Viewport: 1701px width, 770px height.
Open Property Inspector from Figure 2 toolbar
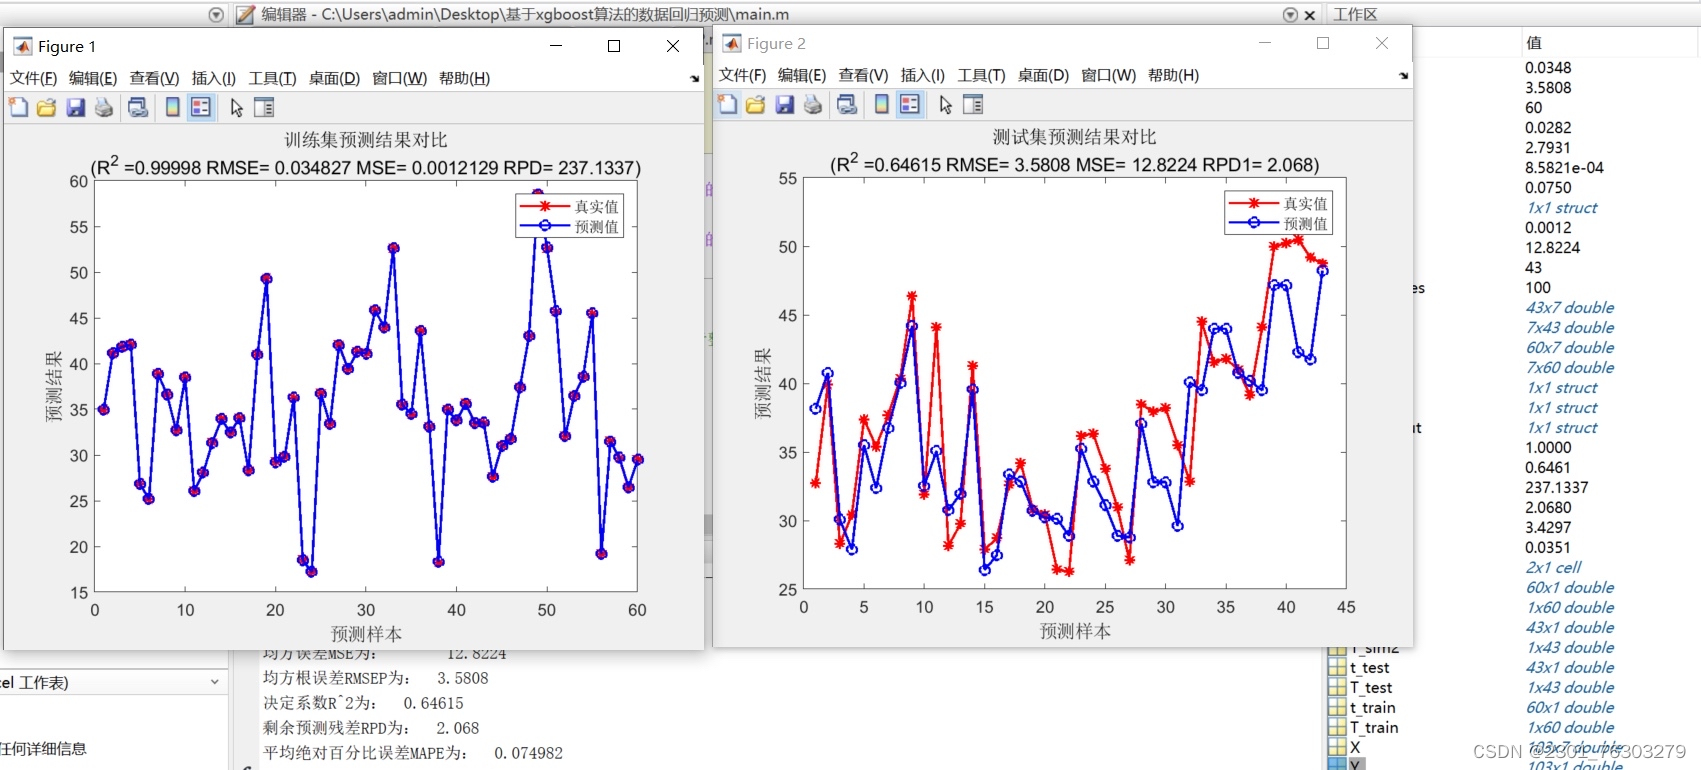(973, 104)
